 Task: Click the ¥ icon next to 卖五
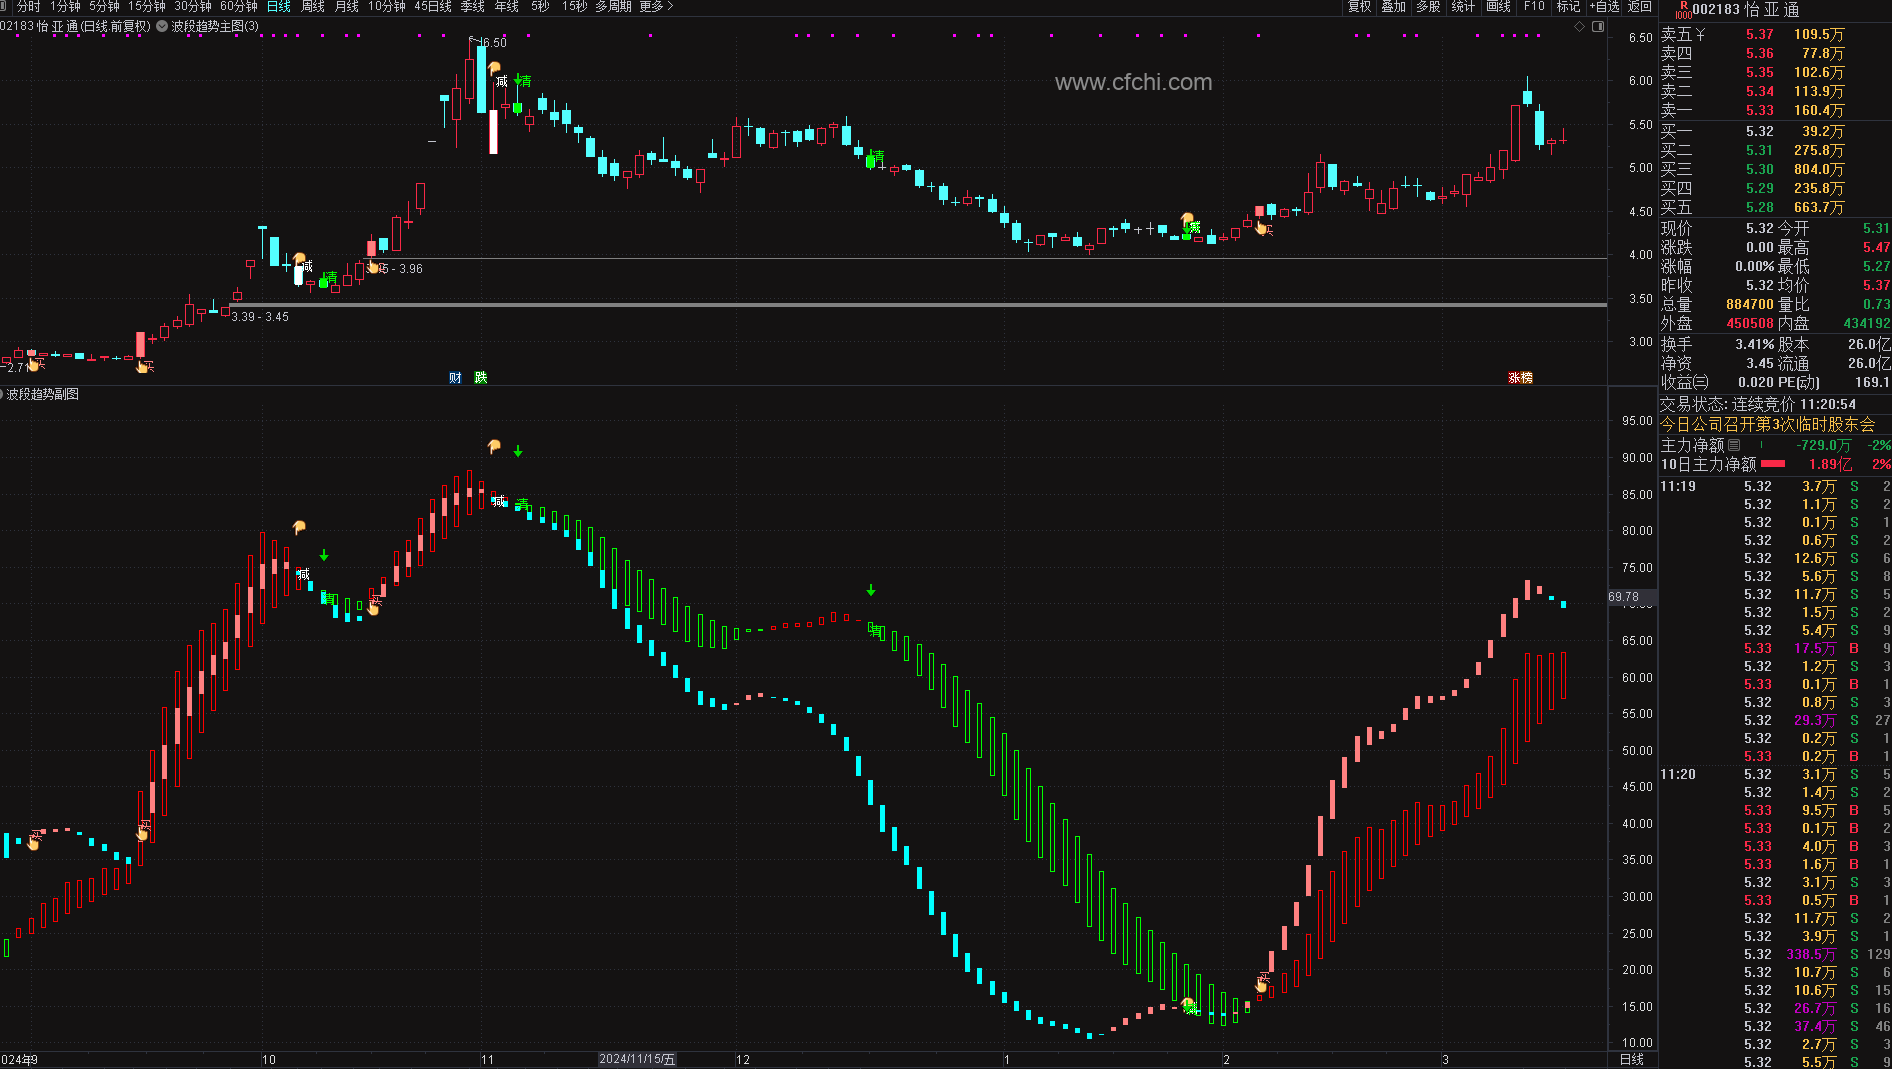(1700, 35)
